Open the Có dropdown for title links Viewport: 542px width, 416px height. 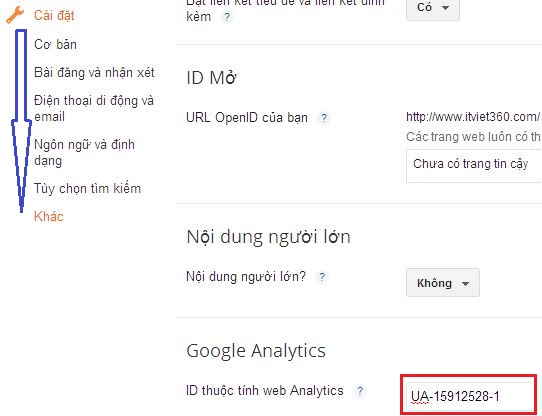point(433,9)
